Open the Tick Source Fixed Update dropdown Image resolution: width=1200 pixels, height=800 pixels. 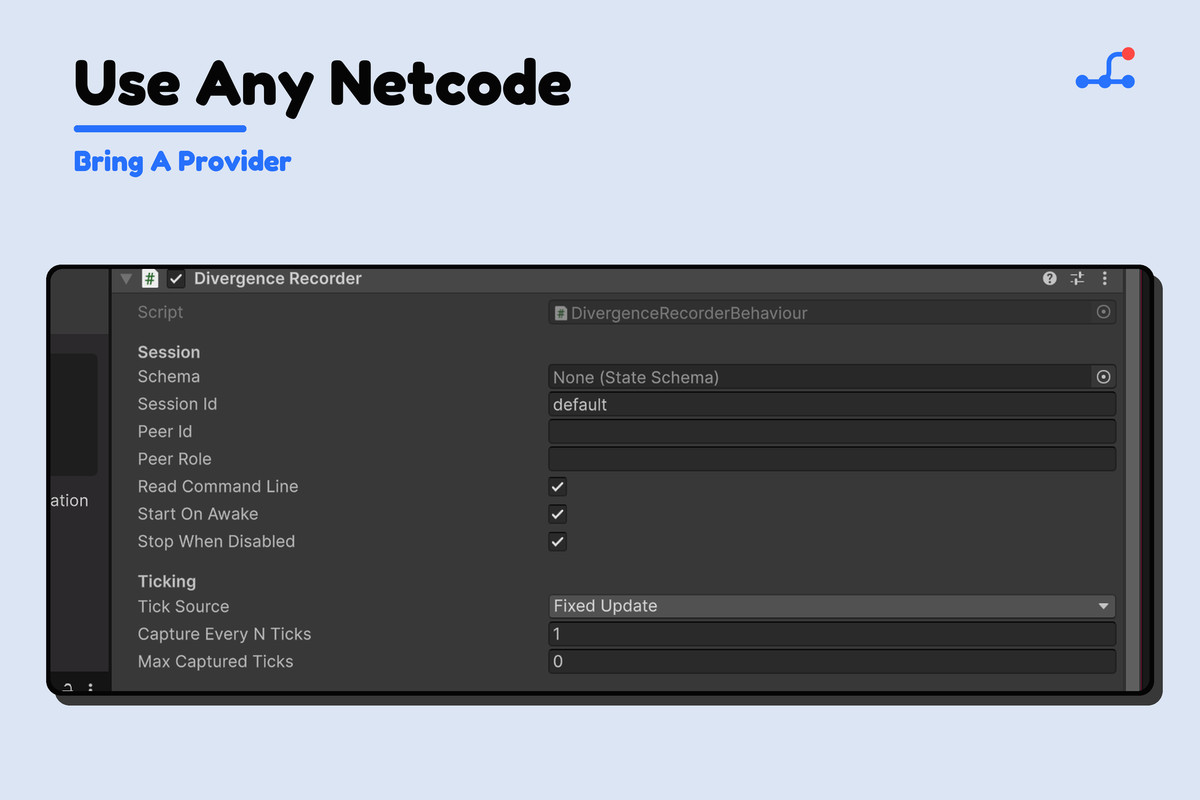(x=832, y=606)
